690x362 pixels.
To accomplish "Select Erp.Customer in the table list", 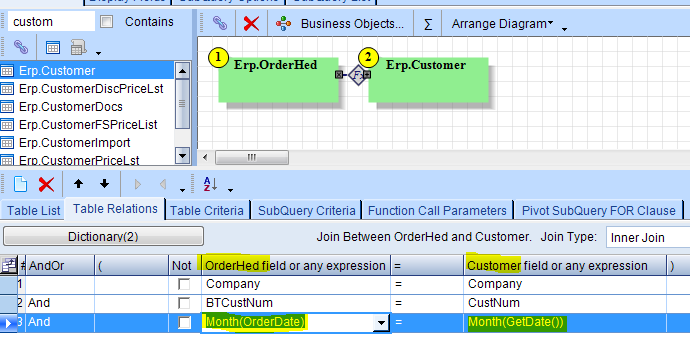I will [87, 70].
